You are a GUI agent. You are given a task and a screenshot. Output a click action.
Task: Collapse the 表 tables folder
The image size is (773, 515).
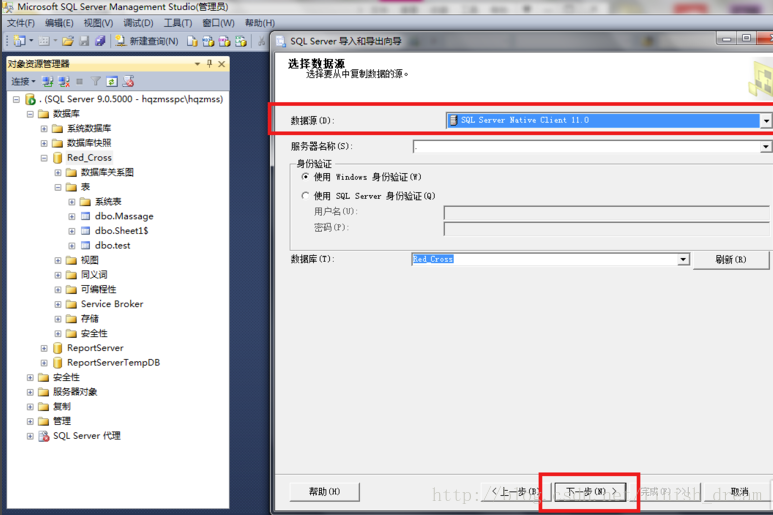[x=58, y=187]
